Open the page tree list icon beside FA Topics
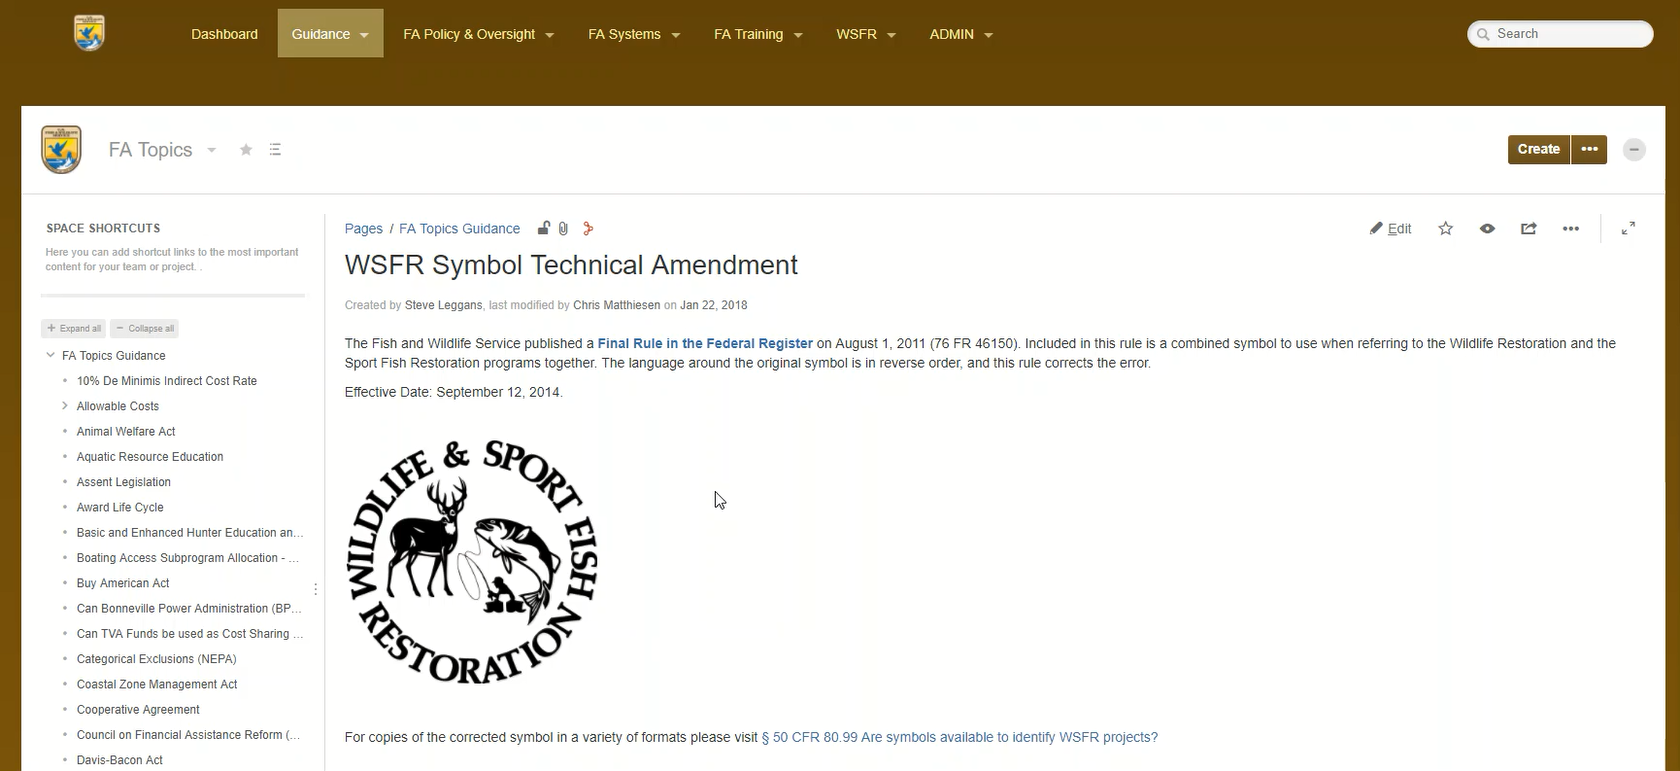This screenshot has height=771, width=1680. tap(275, 150)
